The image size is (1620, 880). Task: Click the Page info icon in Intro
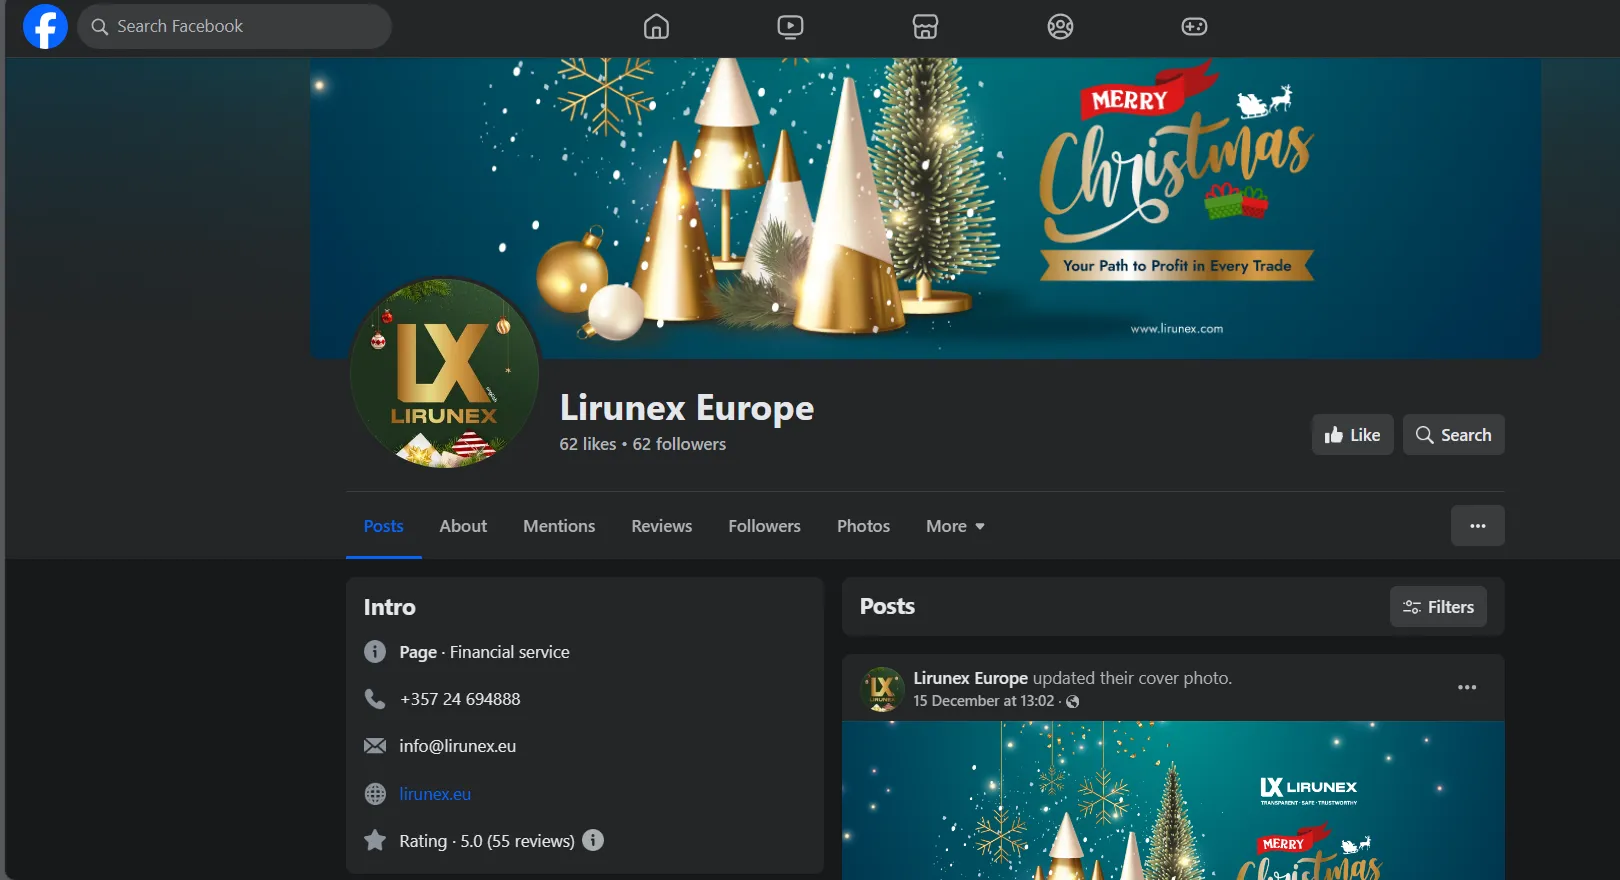(x=375, y=652)
